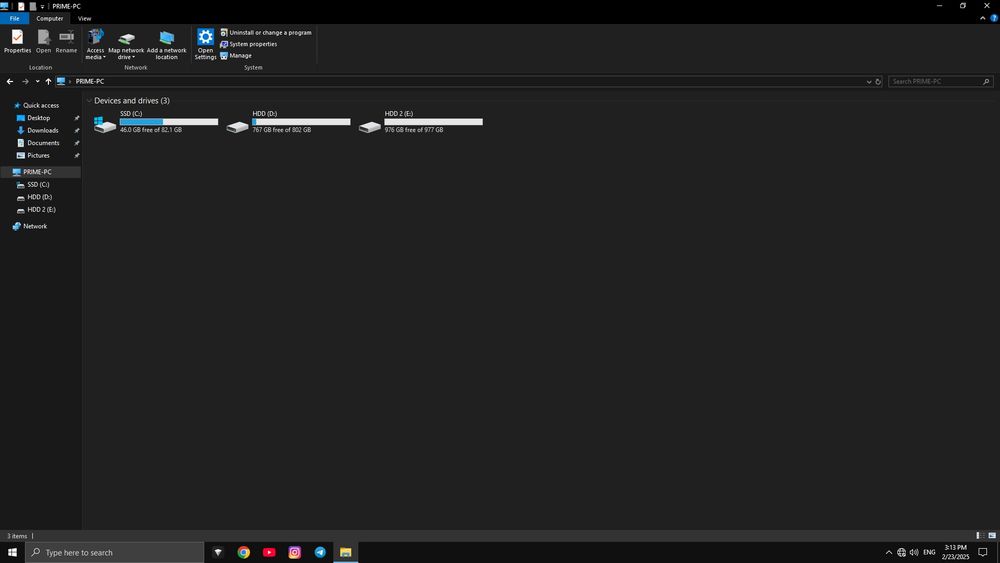This screenshot has width=1000, height=563.
Task: Click the HDD 2 (E:) usage bar
Action: tap(434, 122)
